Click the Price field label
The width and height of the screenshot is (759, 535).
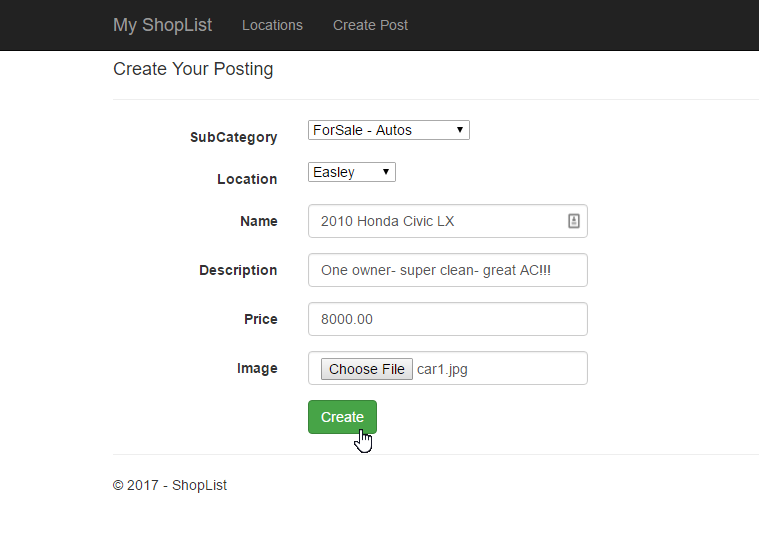261,319
